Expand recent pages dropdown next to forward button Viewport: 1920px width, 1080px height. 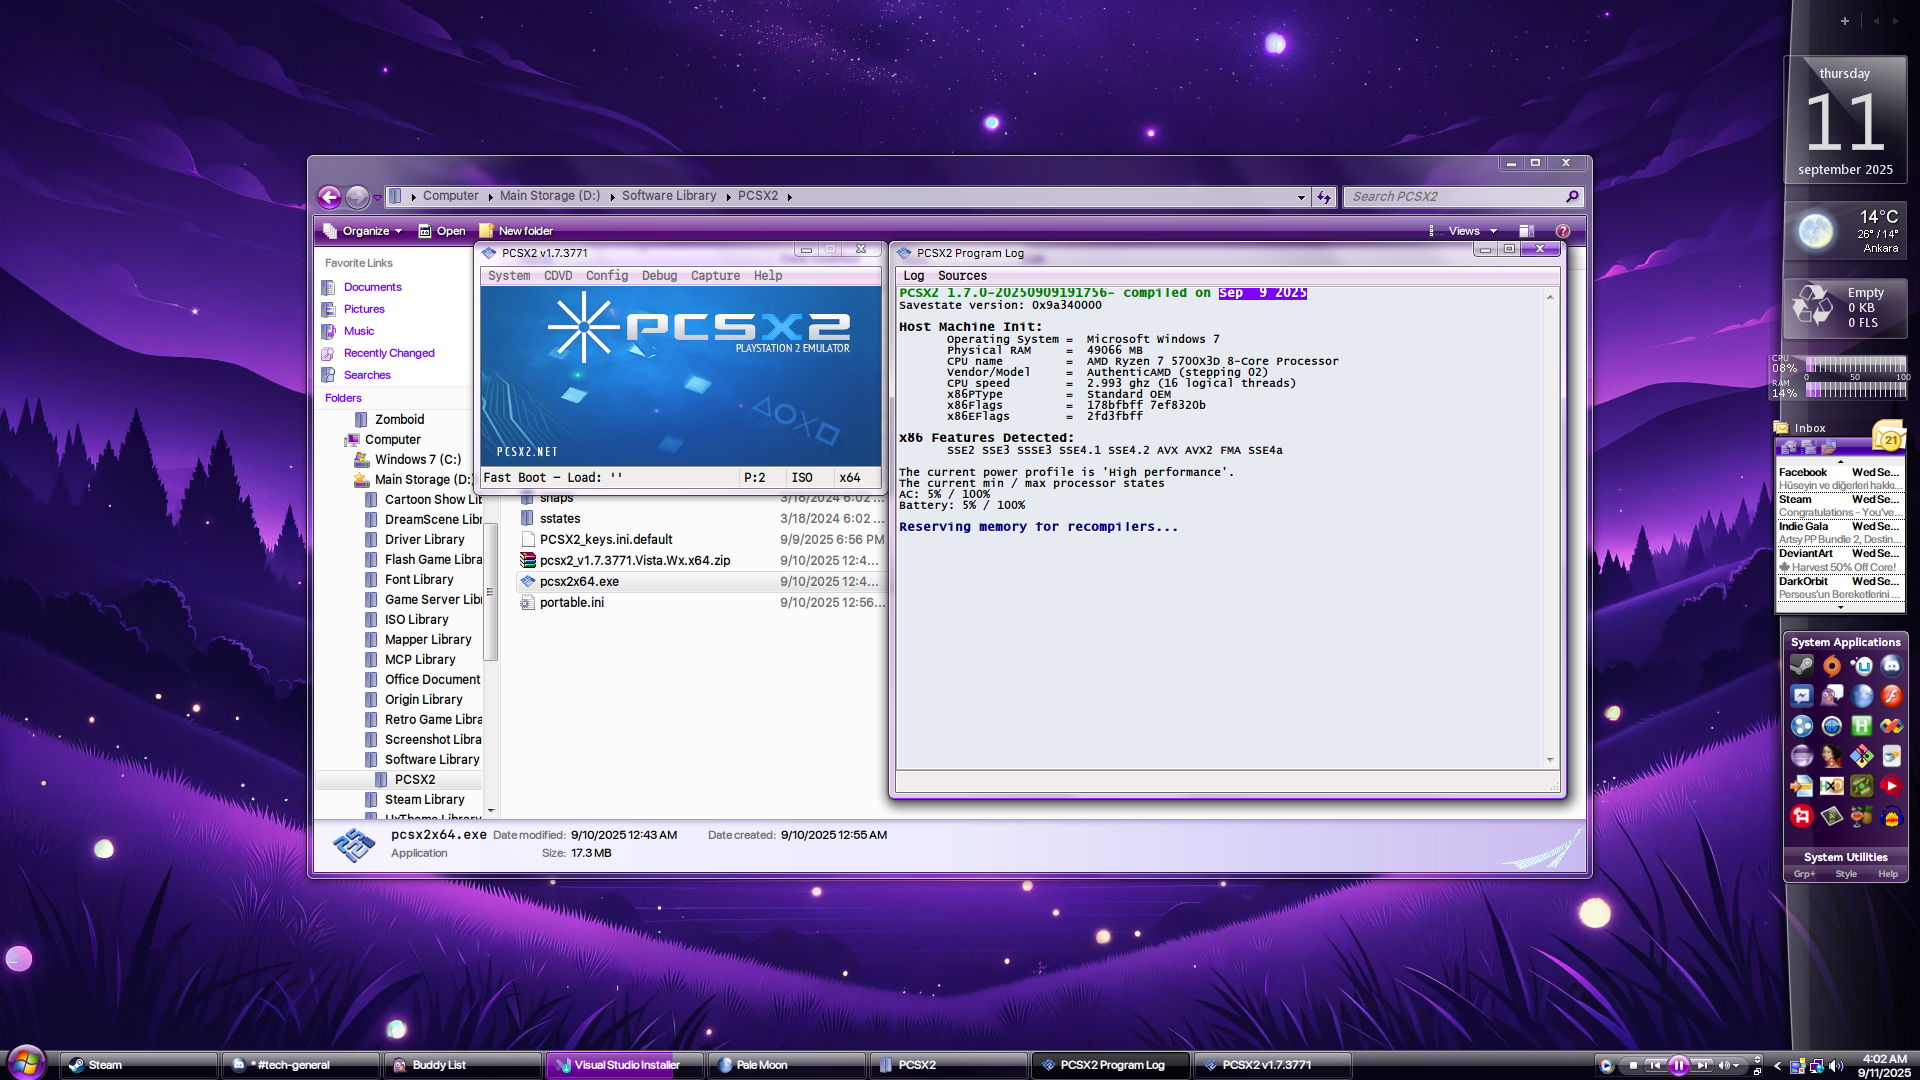(377, 197)
